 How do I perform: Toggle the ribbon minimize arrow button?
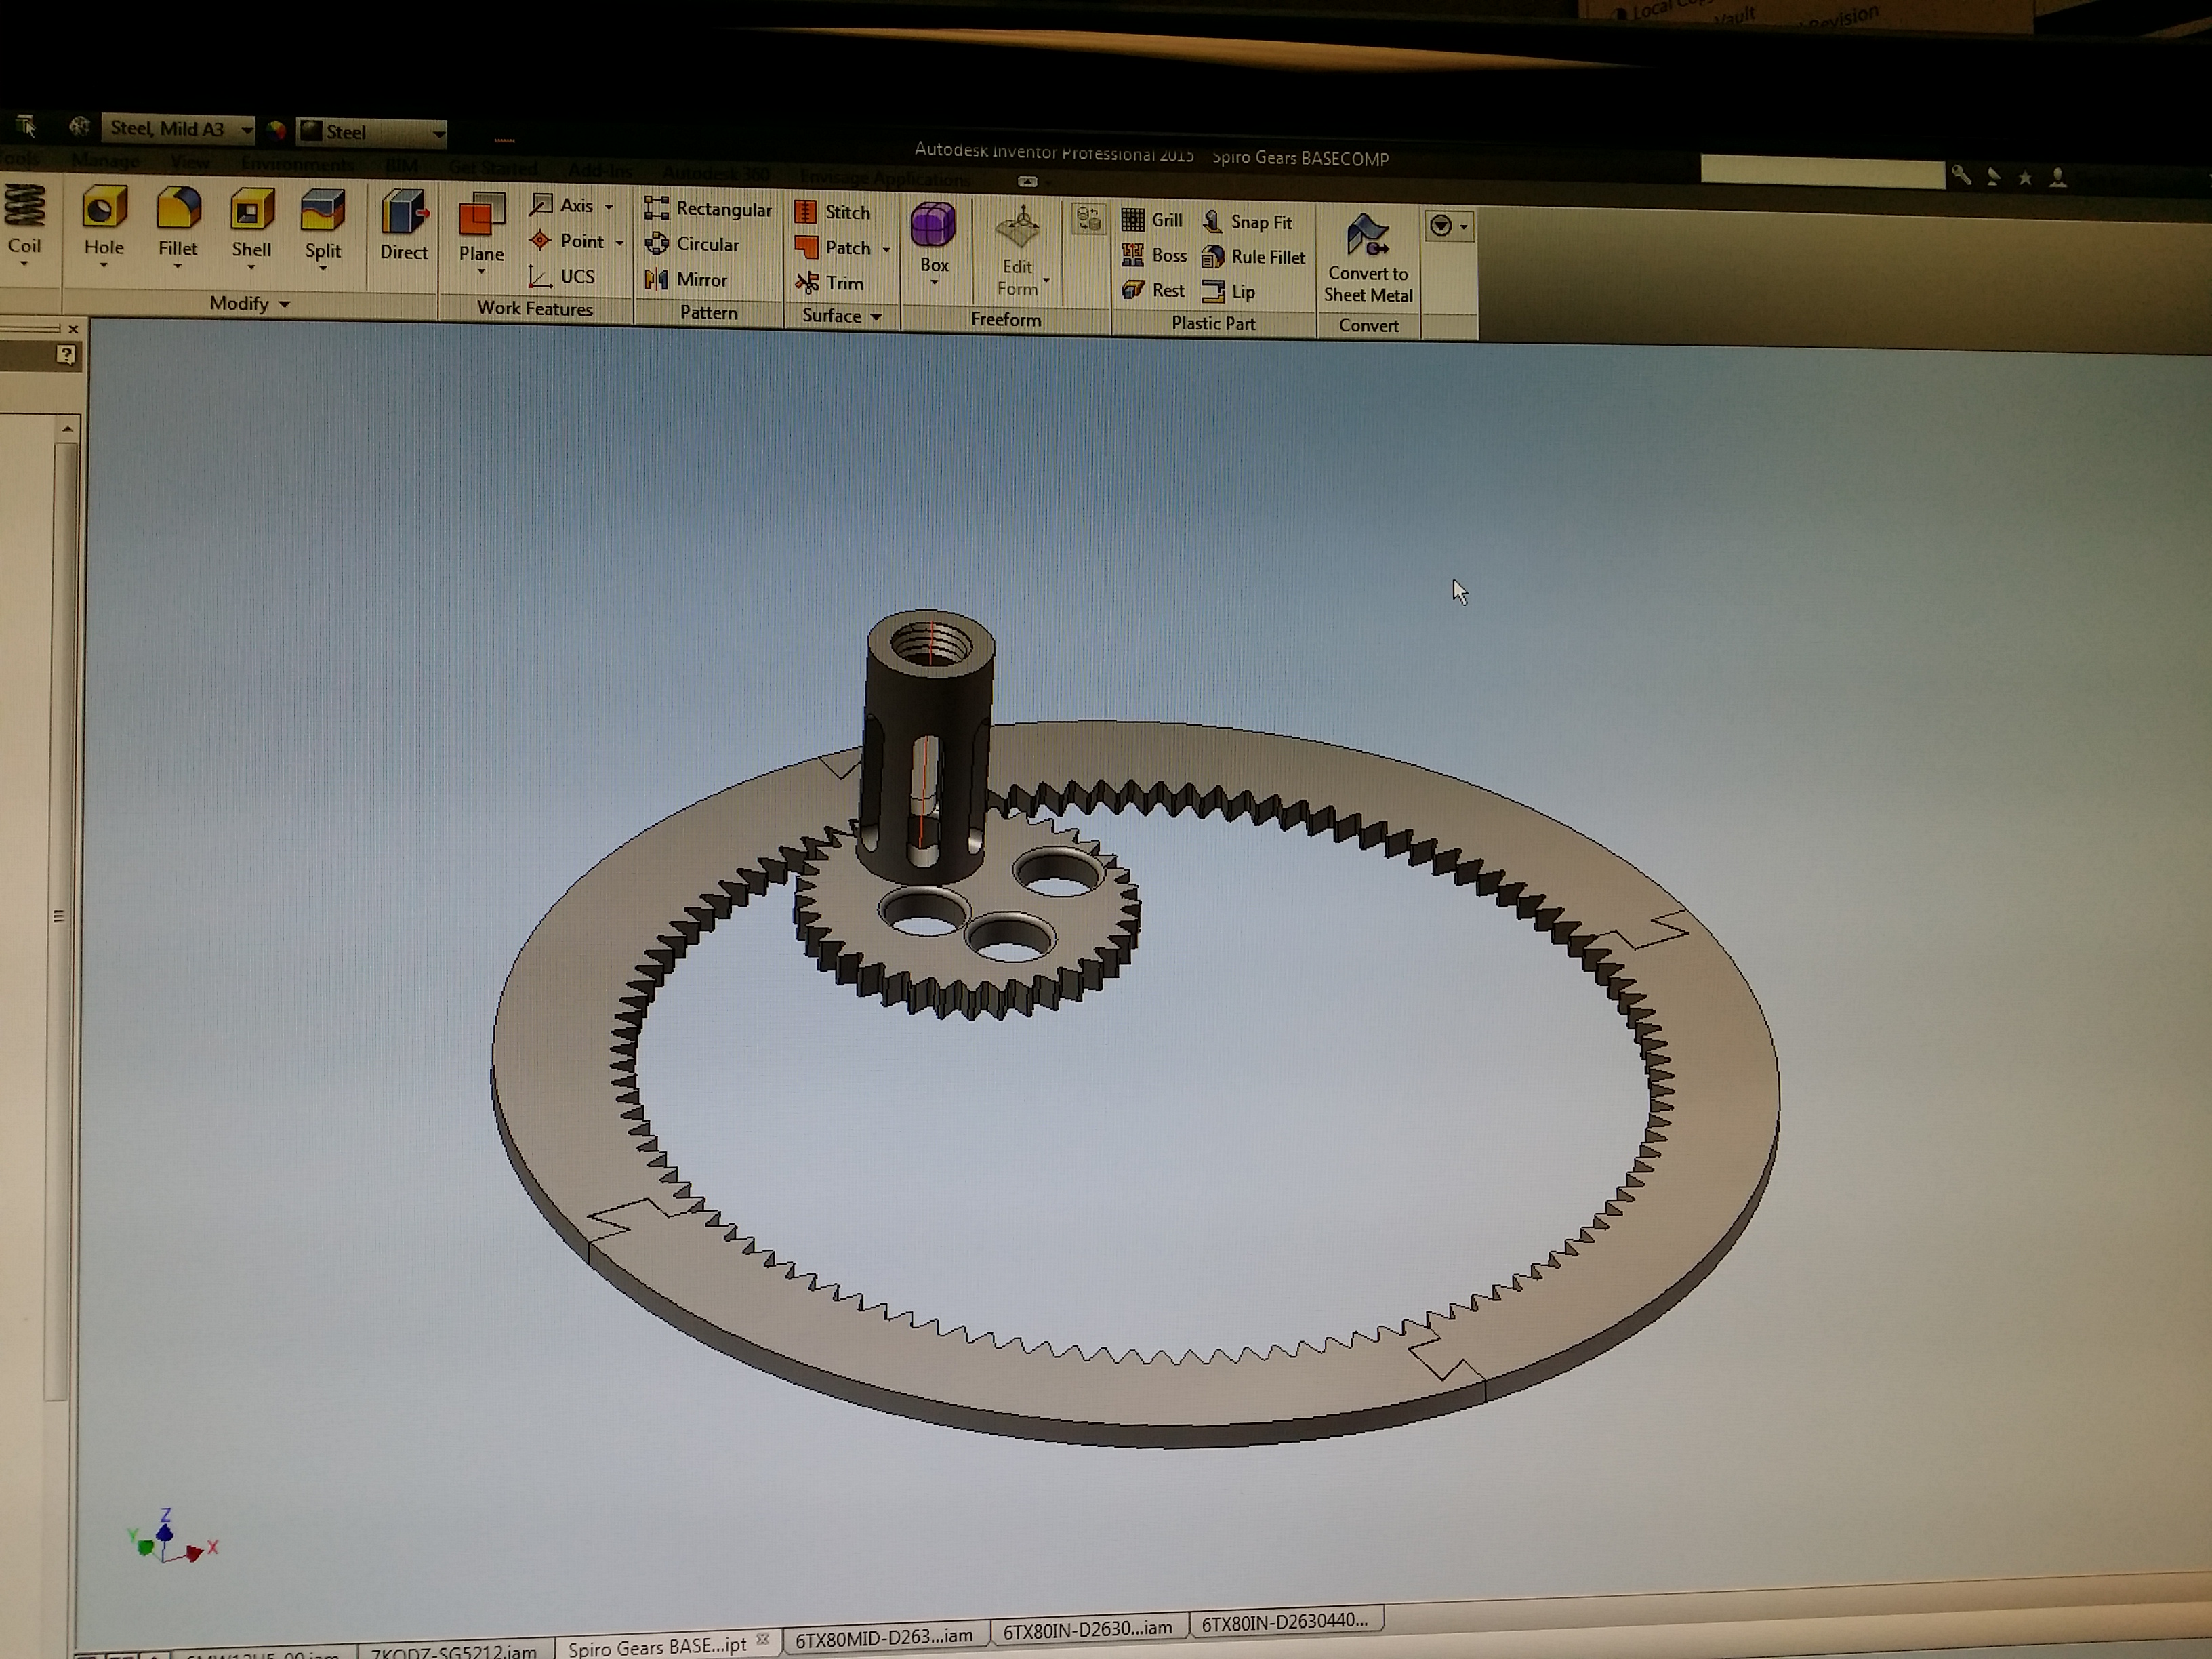click(1027, 181)
